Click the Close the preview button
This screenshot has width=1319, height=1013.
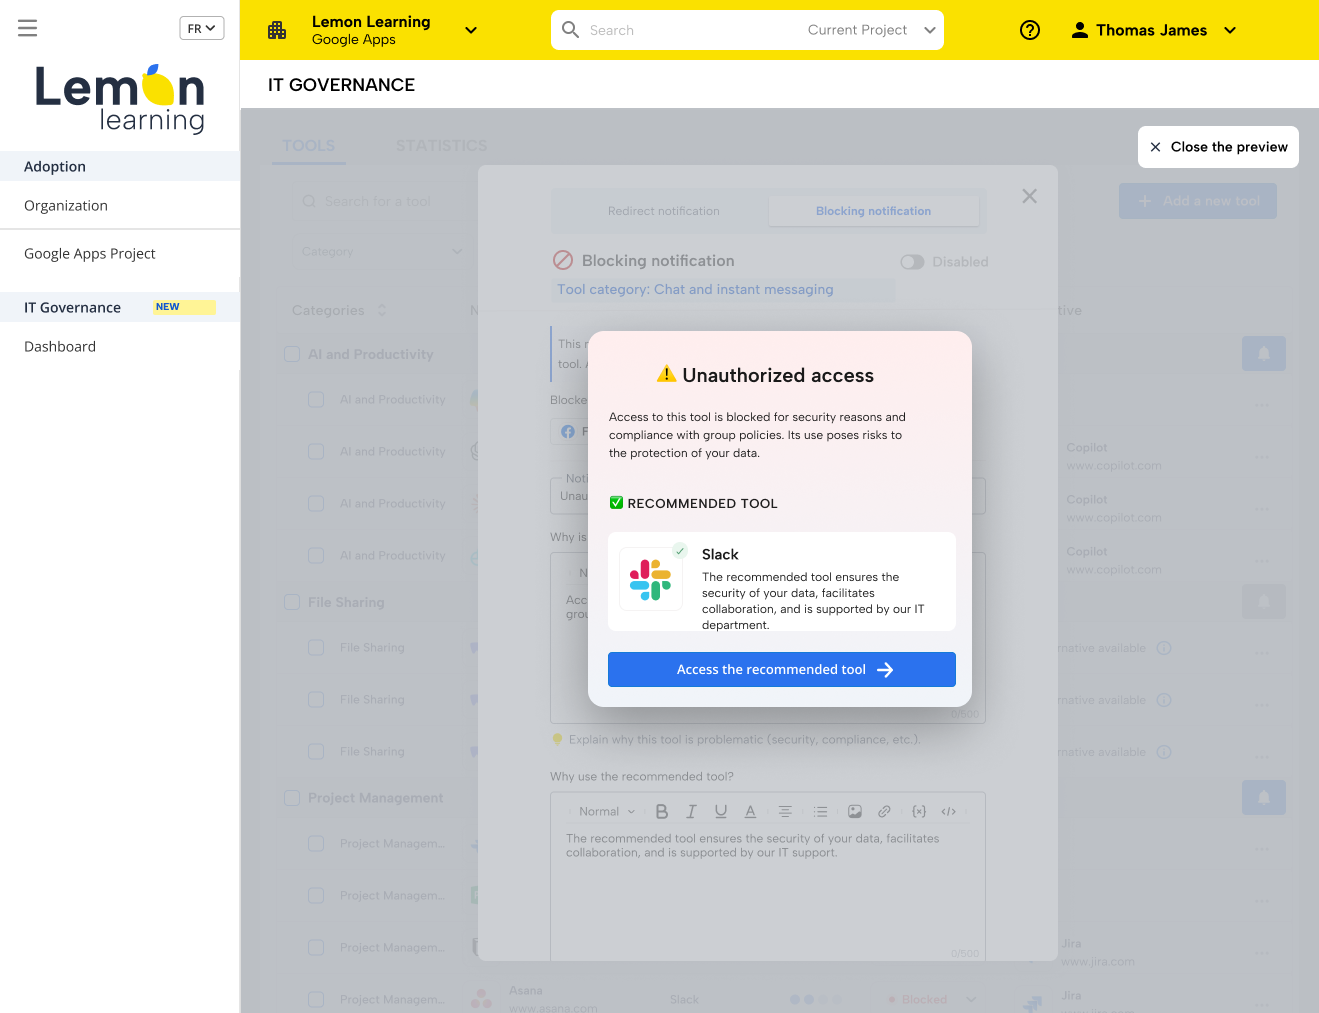pyautogui.click(x=1217, y=147)
